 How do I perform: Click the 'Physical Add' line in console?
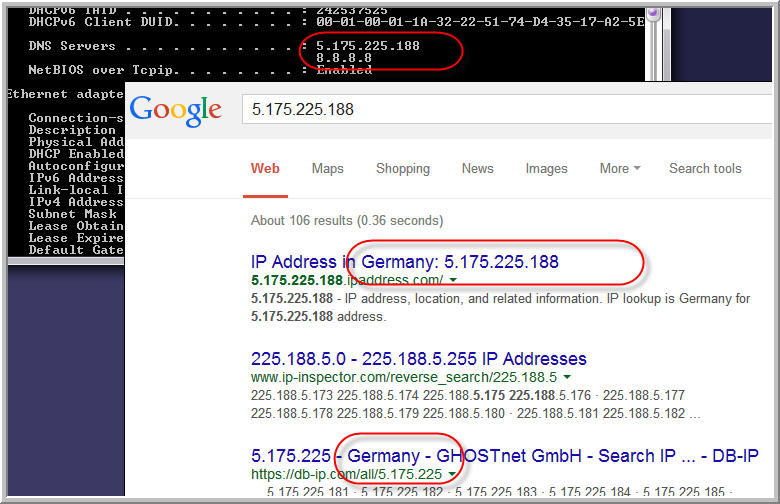point(76,142)
